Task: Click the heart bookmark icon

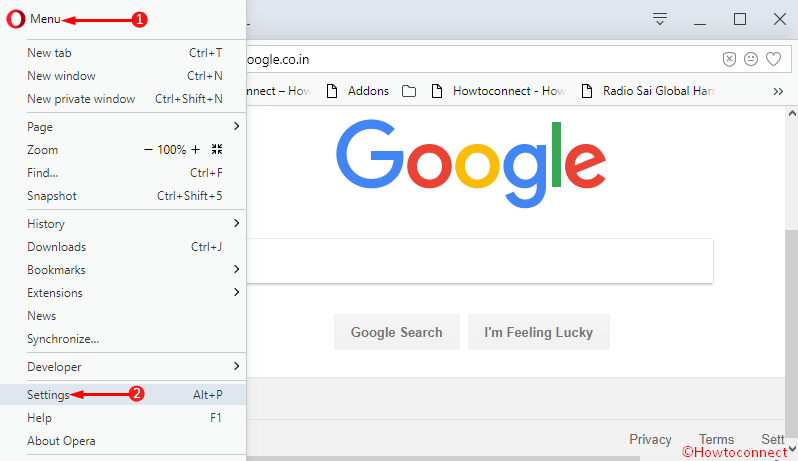Action: pyautogui.click(x=774, y=60)
